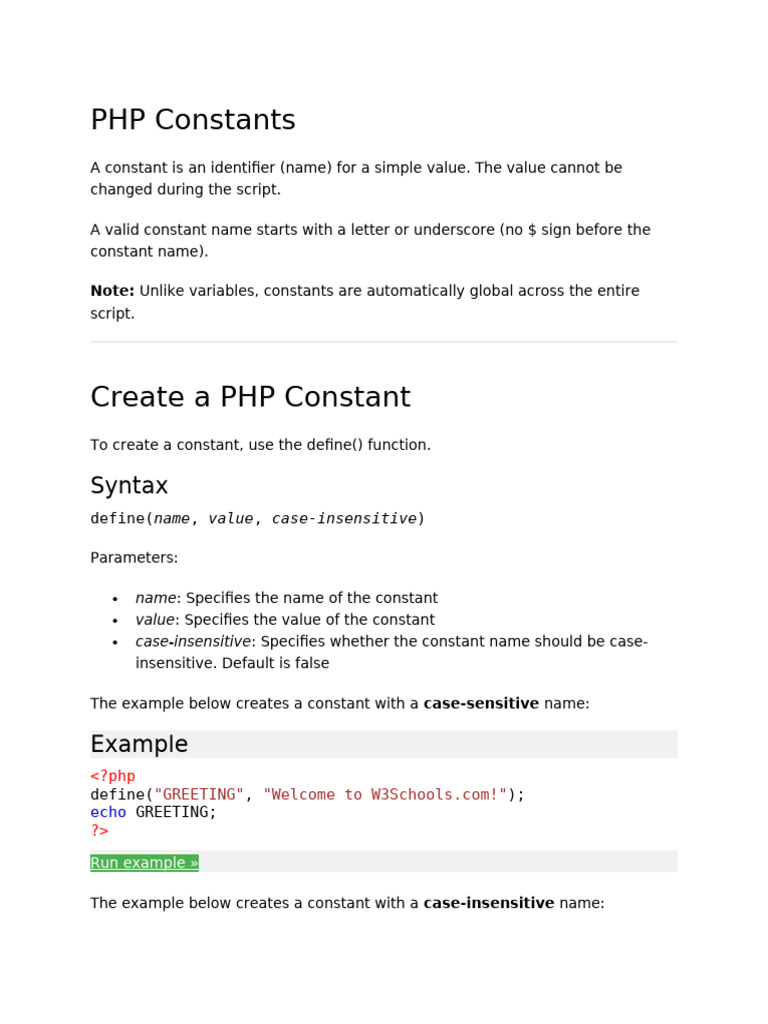The image size is (768, 1024).
Task: Click the closing ?> tag
Action: (x=99, y=830)
